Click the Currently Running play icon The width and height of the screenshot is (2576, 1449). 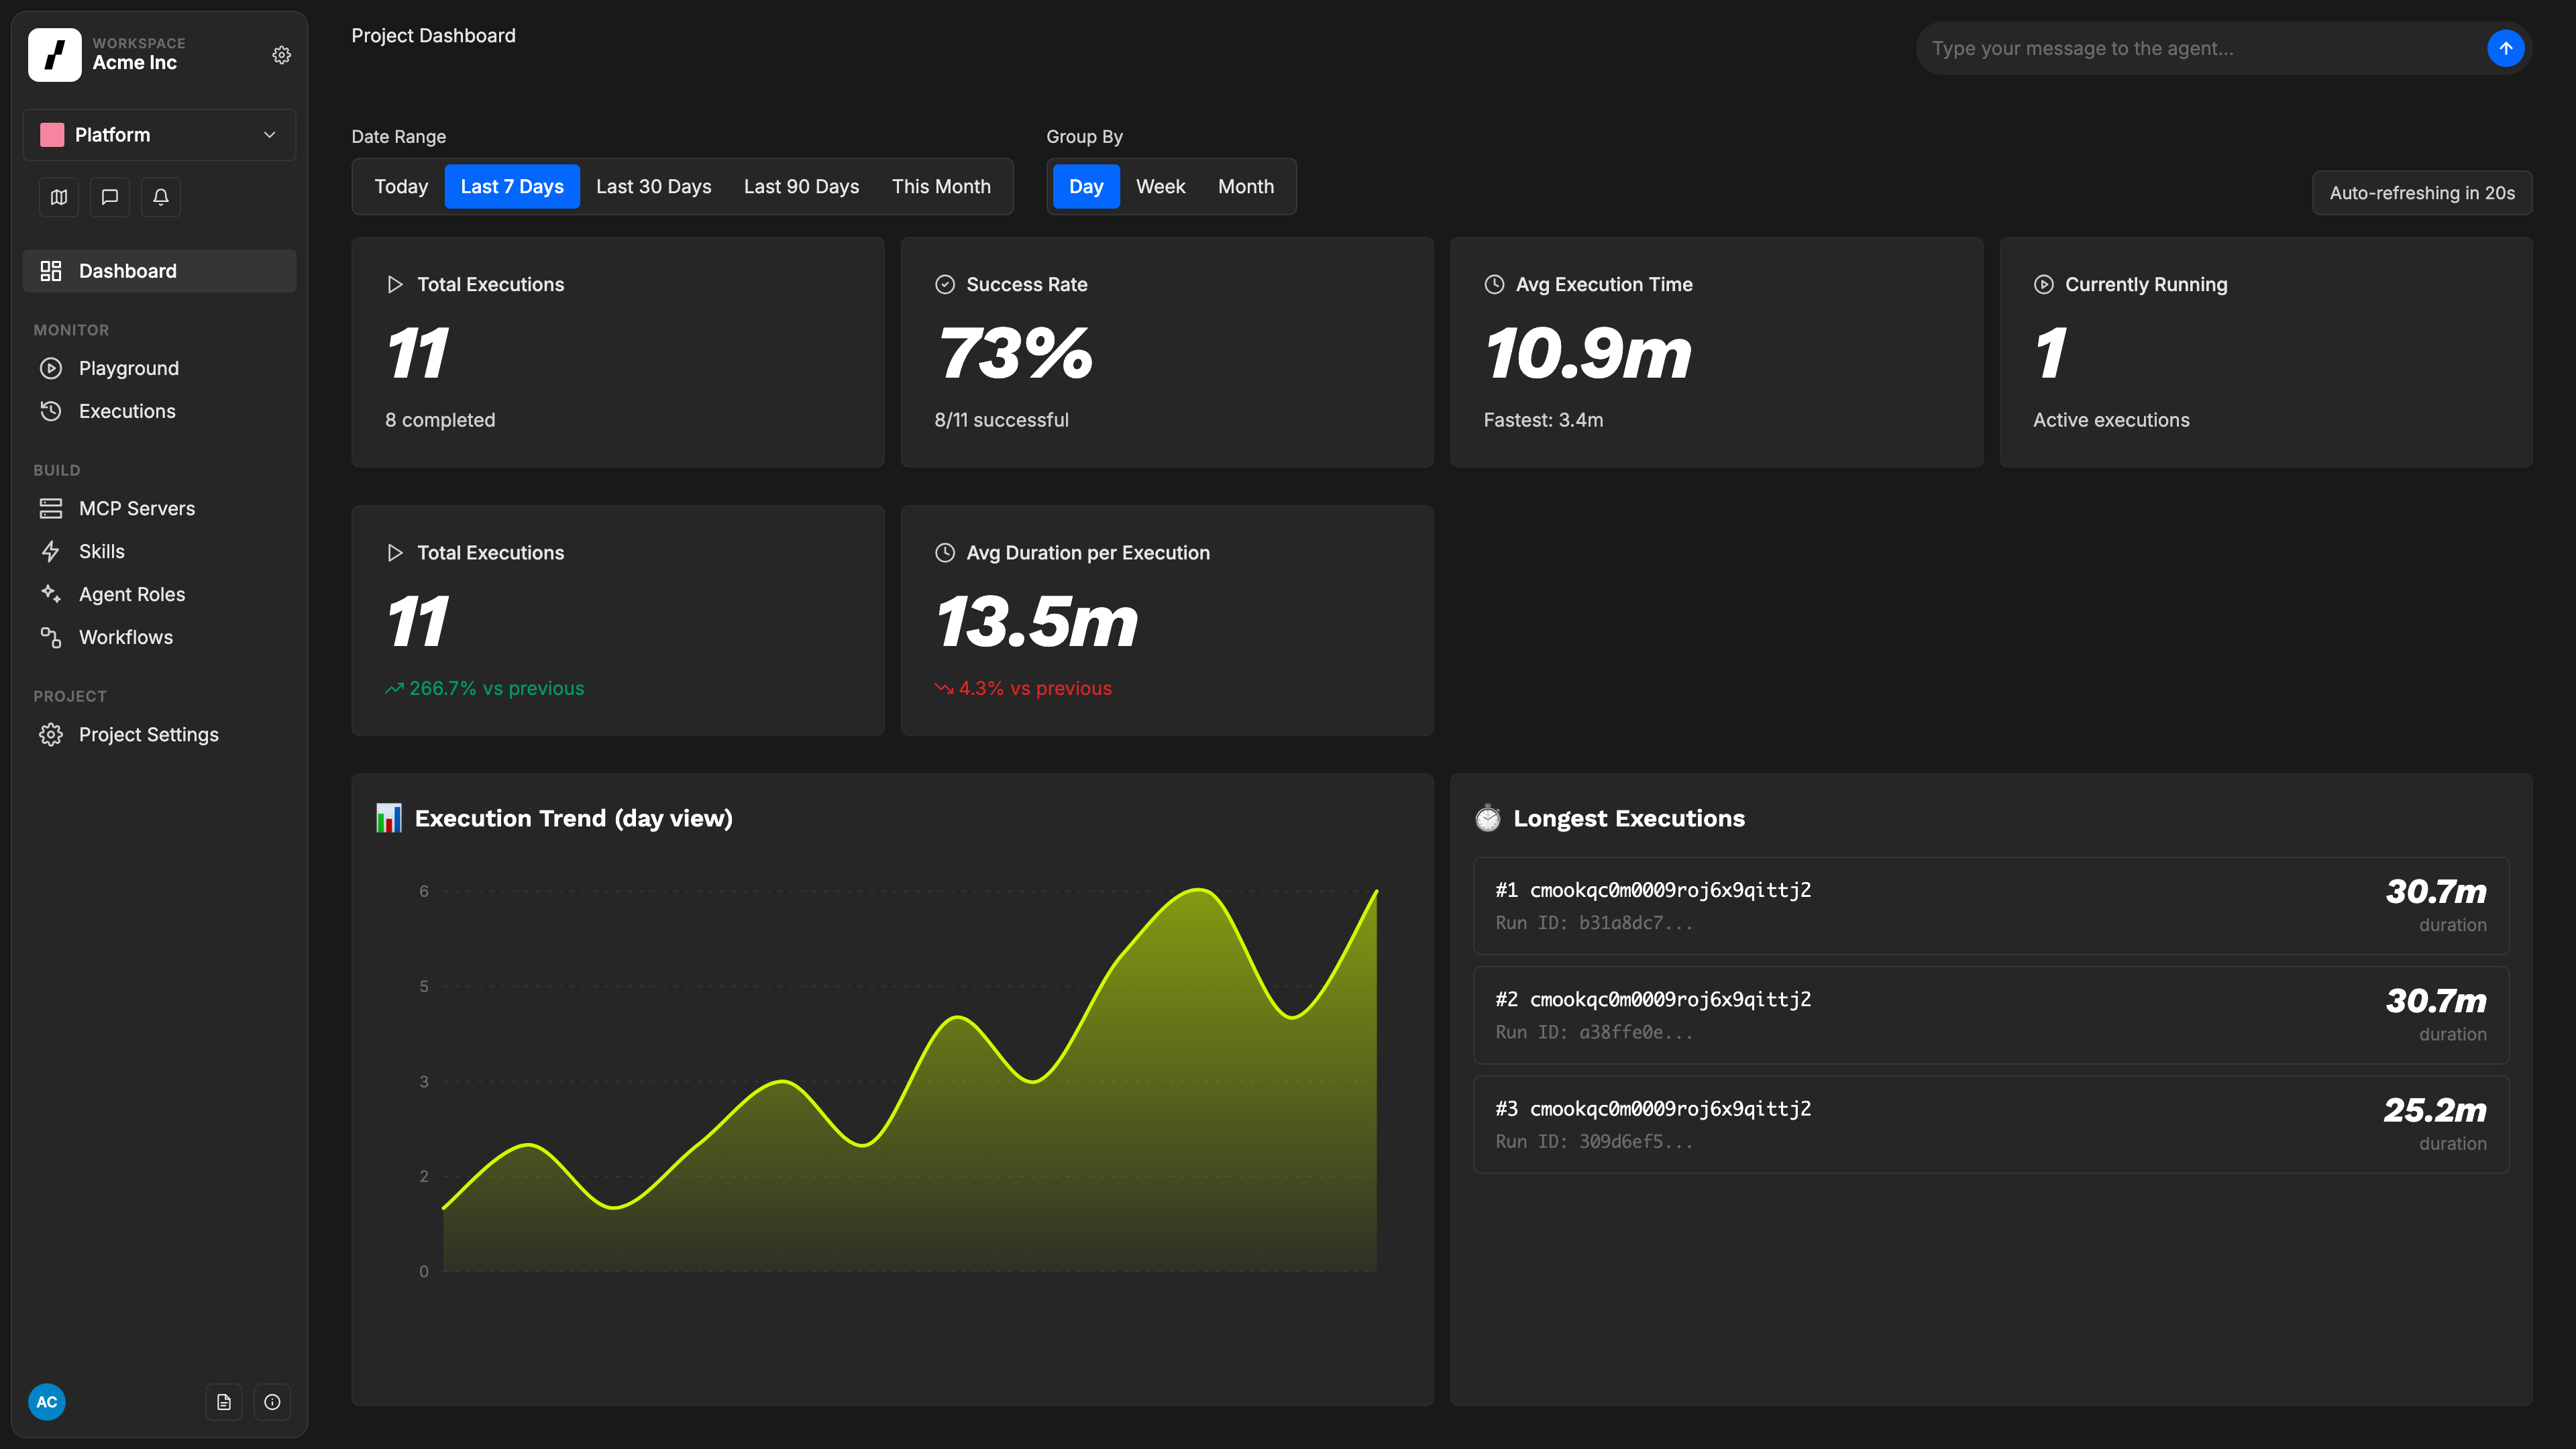tap(2044, 284)
